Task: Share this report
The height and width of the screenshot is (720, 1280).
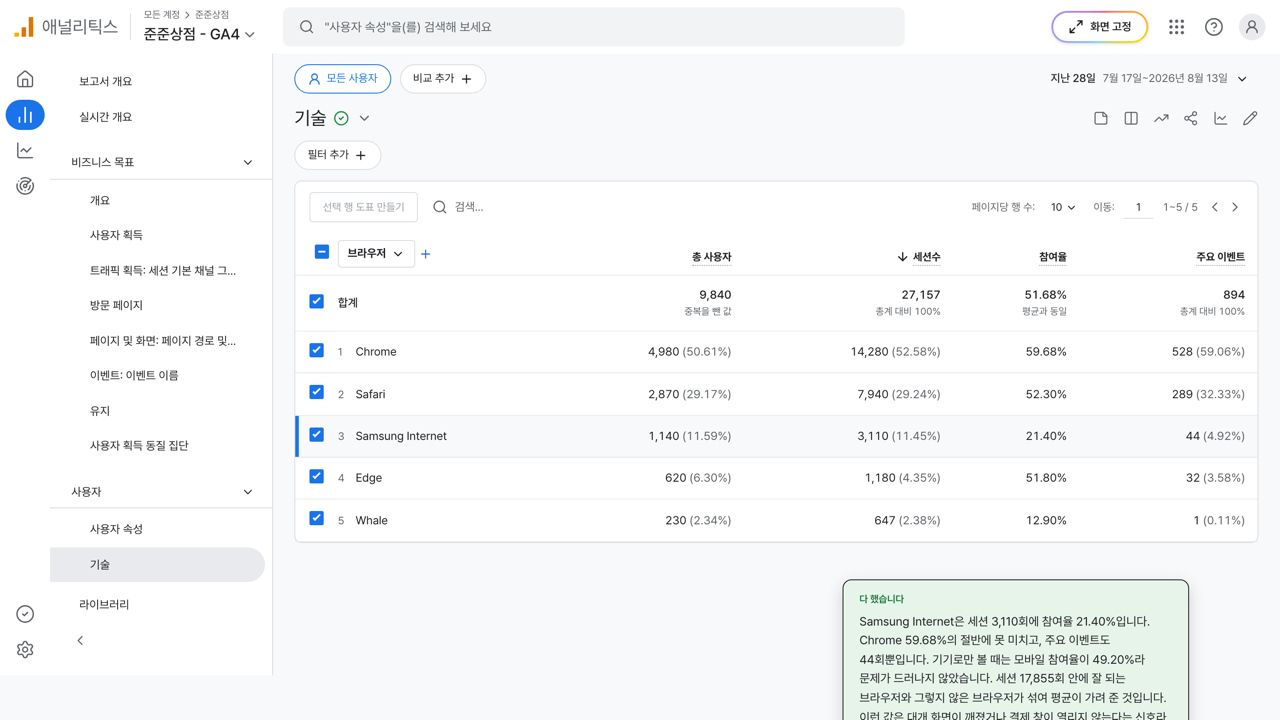Action: tap(1191, 118)
